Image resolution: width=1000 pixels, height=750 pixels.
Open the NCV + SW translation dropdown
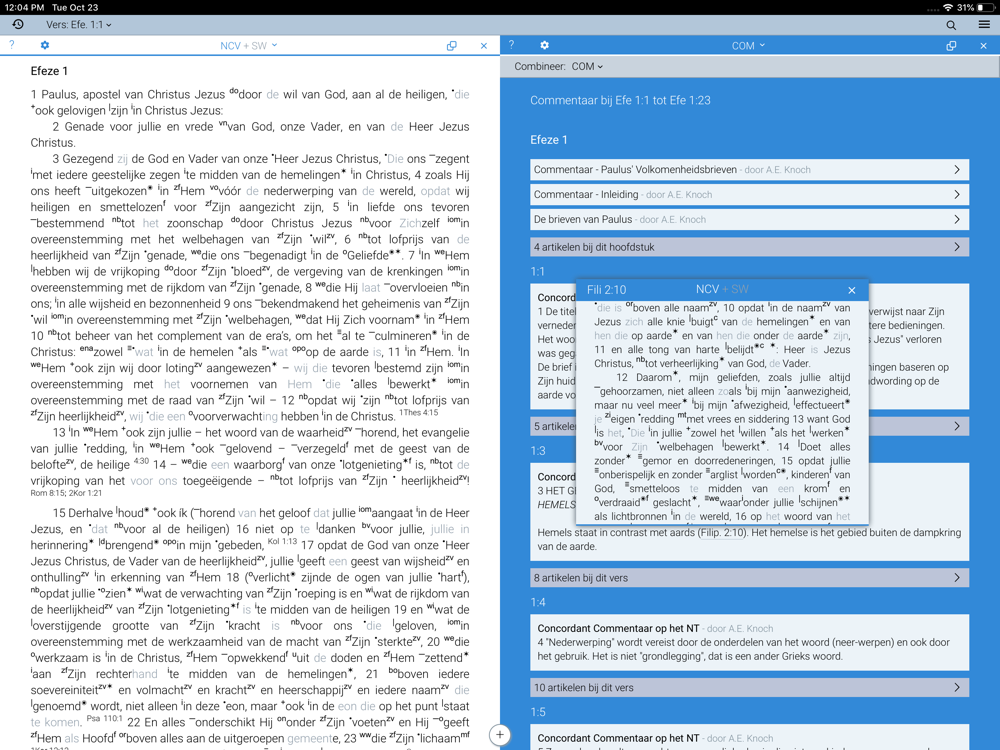click(x=249, y=46)
